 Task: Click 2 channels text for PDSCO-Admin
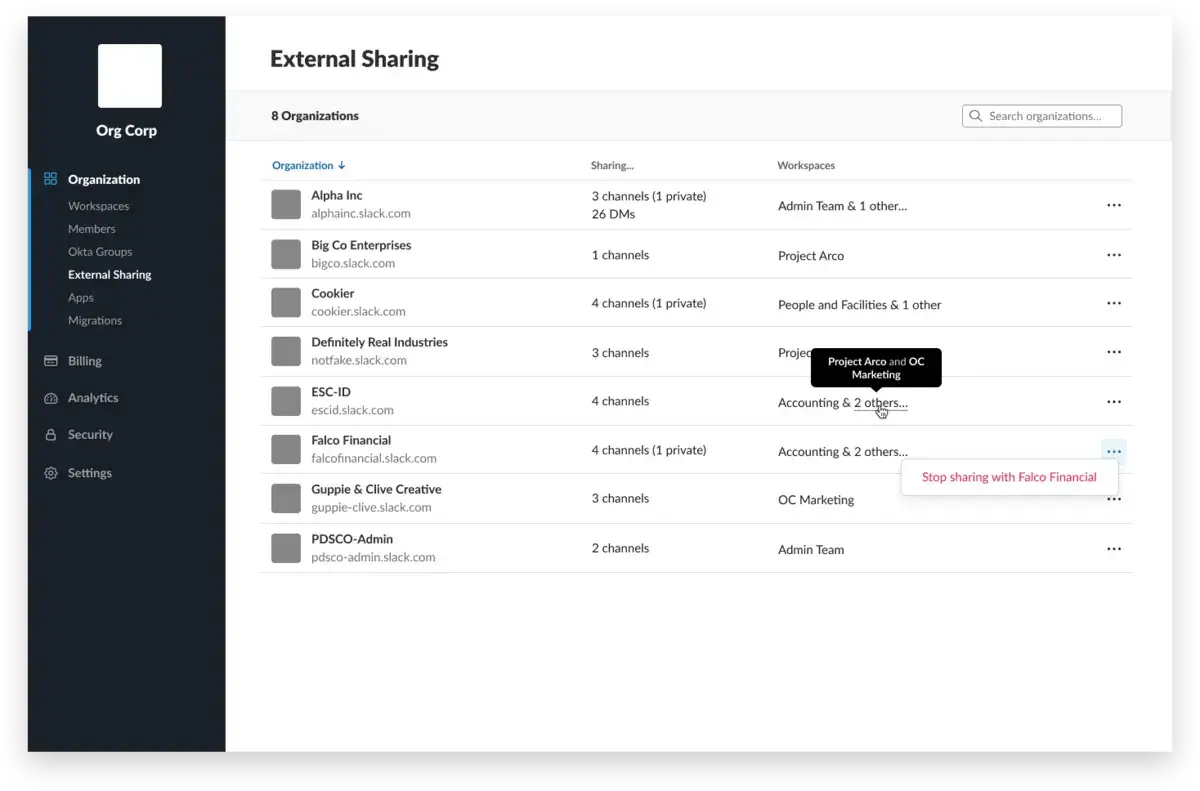[620, 548]
